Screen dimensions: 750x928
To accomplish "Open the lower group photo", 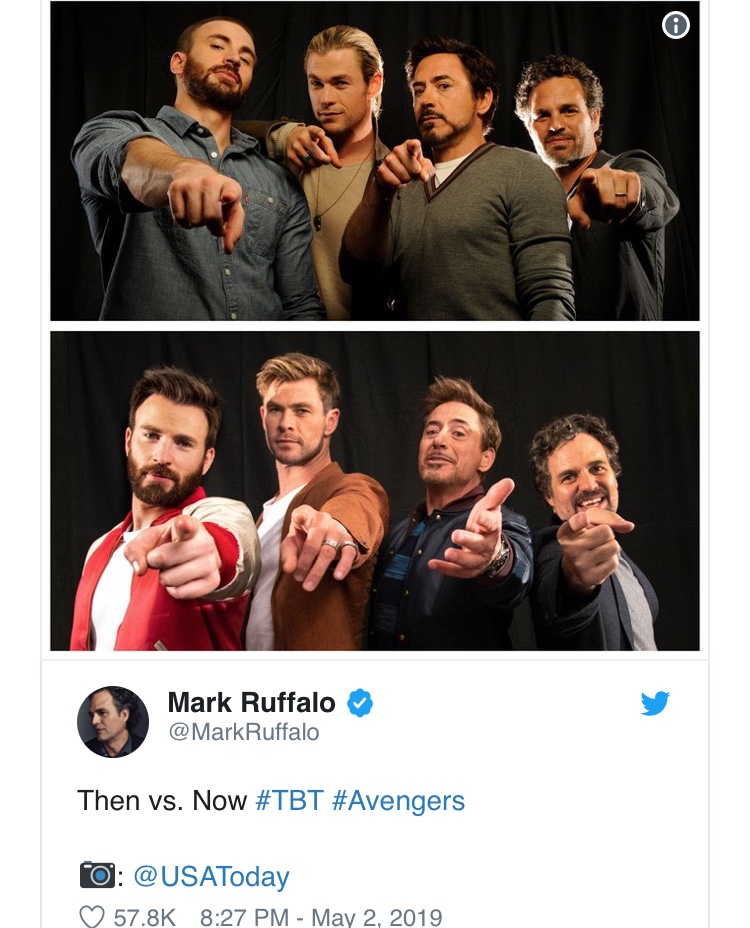I will click(x=375, y=490).
